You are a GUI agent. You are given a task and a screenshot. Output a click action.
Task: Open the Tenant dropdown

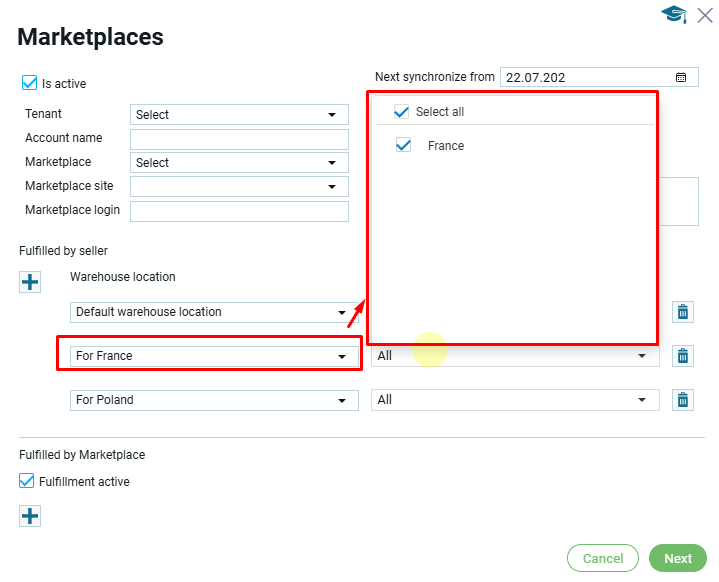coord(239,115)
